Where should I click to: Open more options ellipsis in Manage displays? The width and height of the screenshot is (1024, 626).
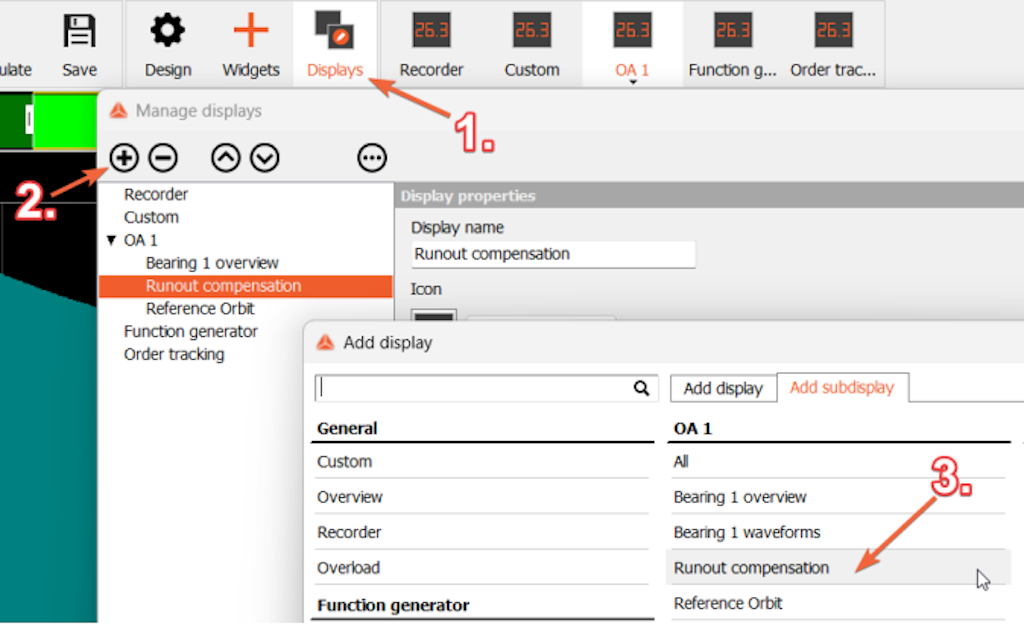372,158
